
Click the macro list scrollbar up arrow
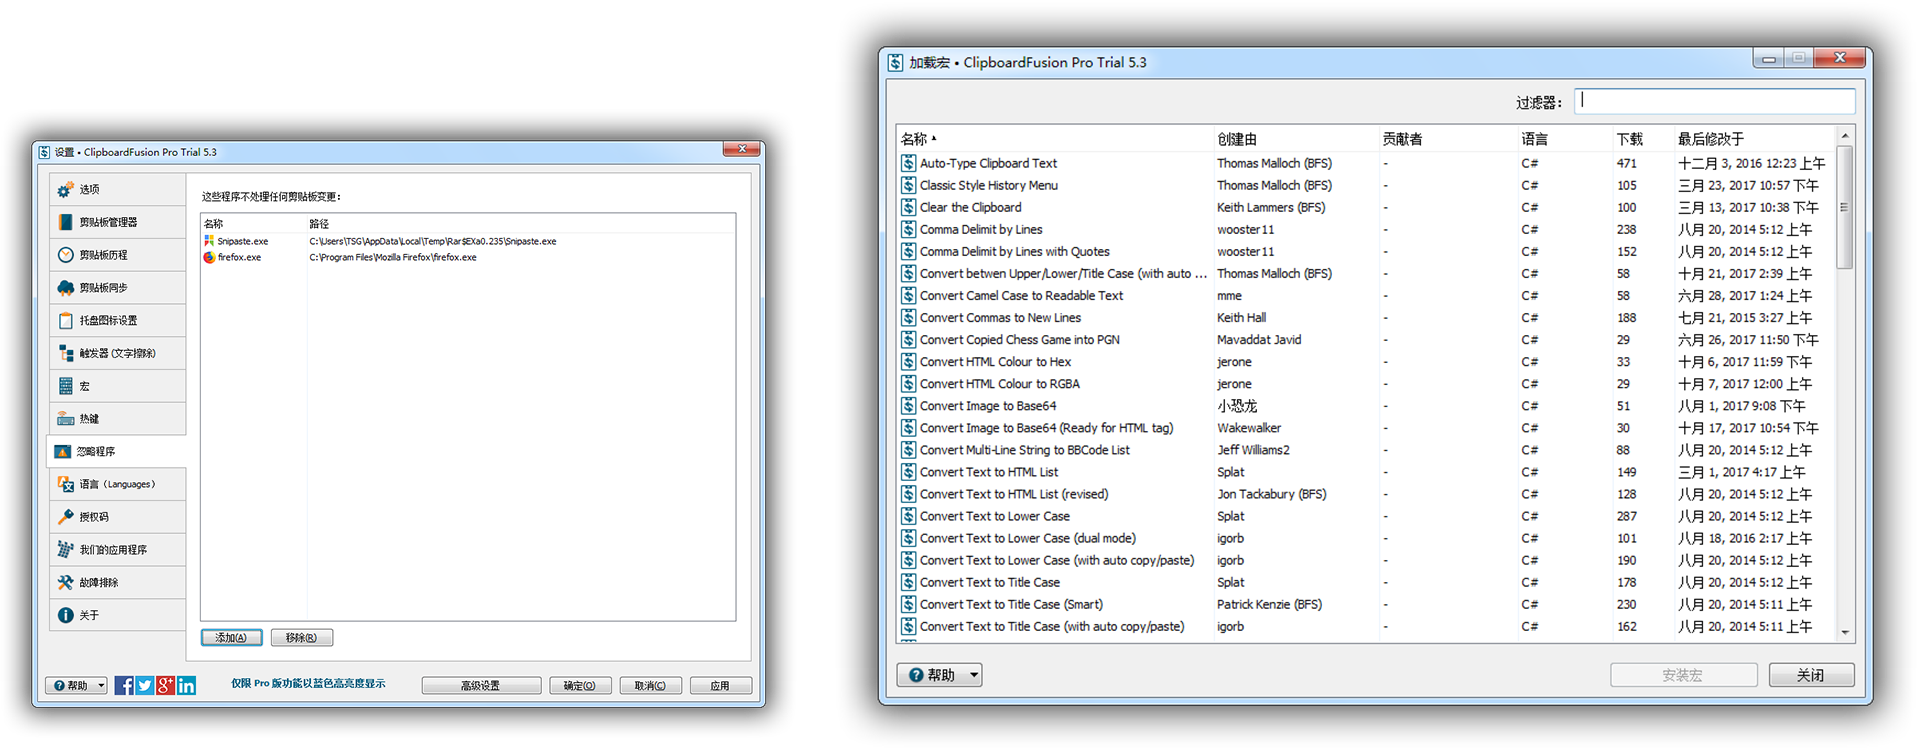(1845, 135)
